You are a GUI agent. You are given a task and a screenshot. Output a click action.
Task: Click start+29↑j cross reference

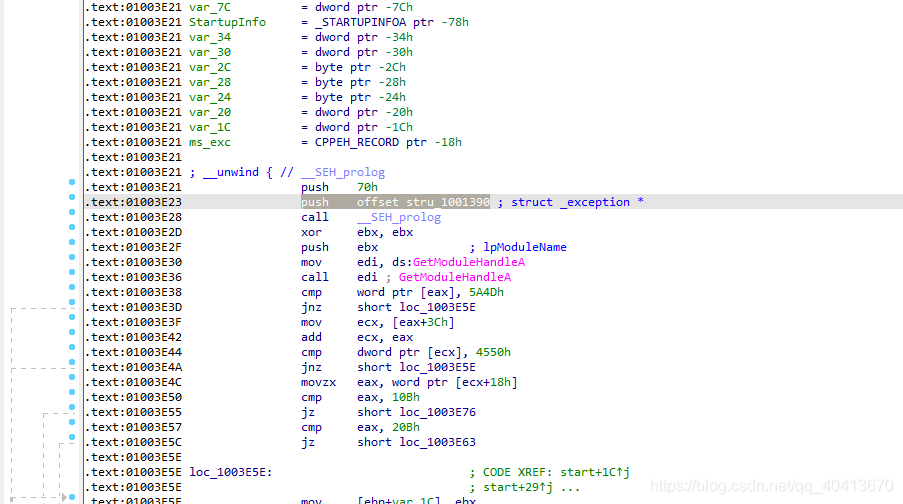(518, 487)
